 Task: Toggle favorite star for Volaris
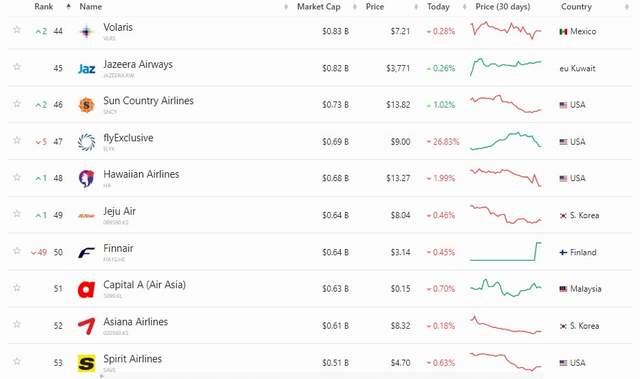[x=17, y=29]
